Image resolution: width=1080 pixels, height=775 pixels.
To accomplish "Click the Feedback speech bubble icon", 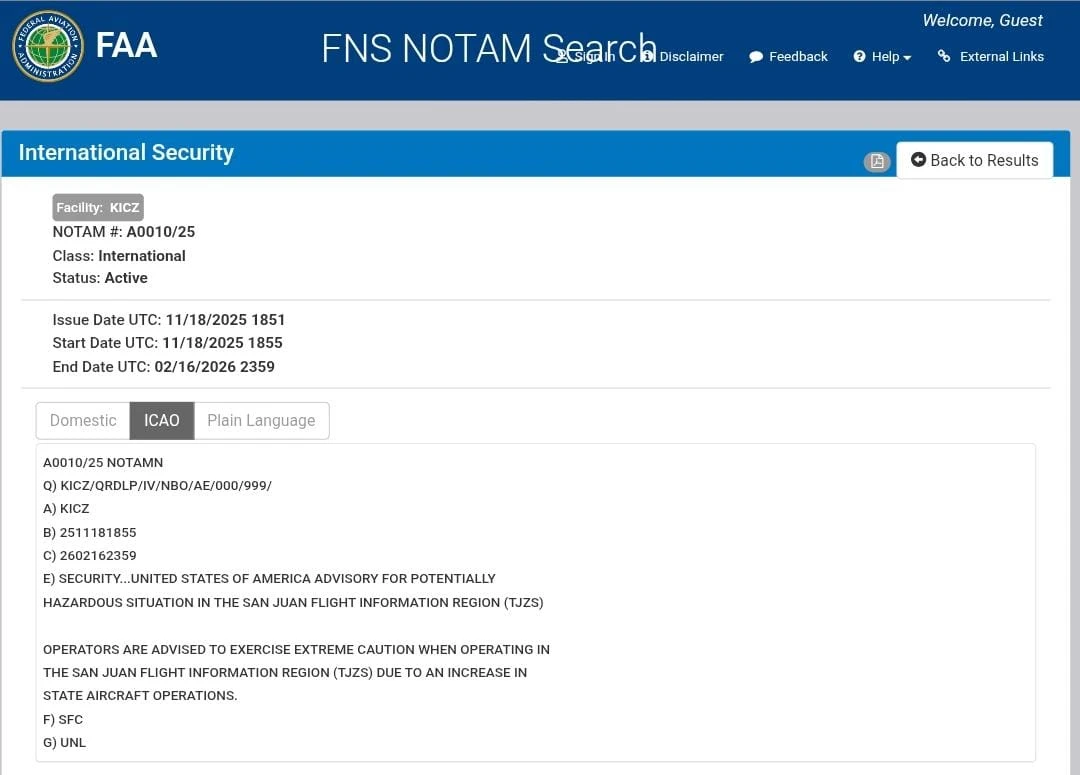I will 756,57.
